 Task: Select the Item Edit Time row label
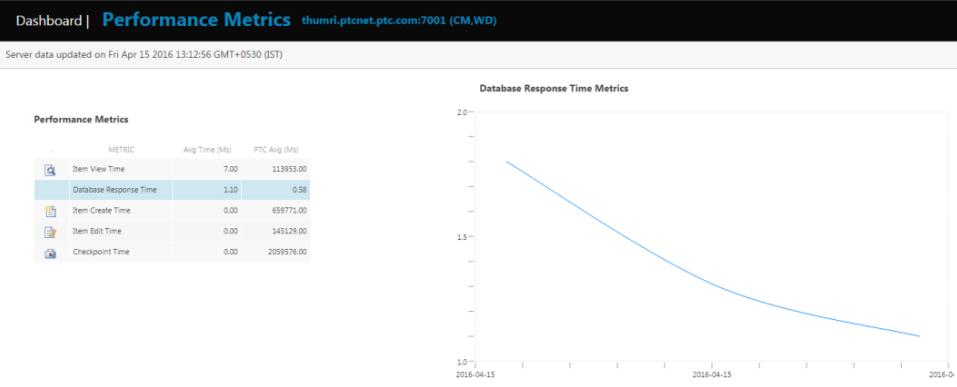(96, 231)
